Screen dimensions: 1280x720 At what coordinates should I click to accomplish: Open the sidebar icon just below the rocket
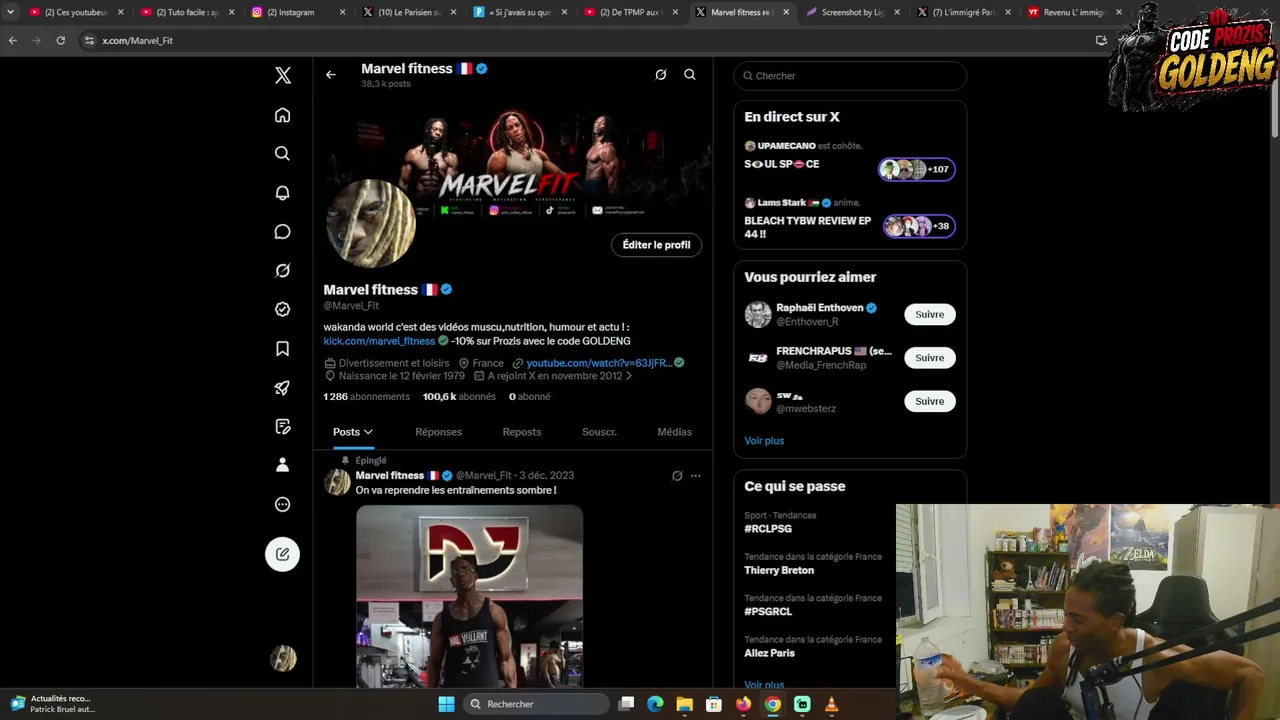point(282,427)
